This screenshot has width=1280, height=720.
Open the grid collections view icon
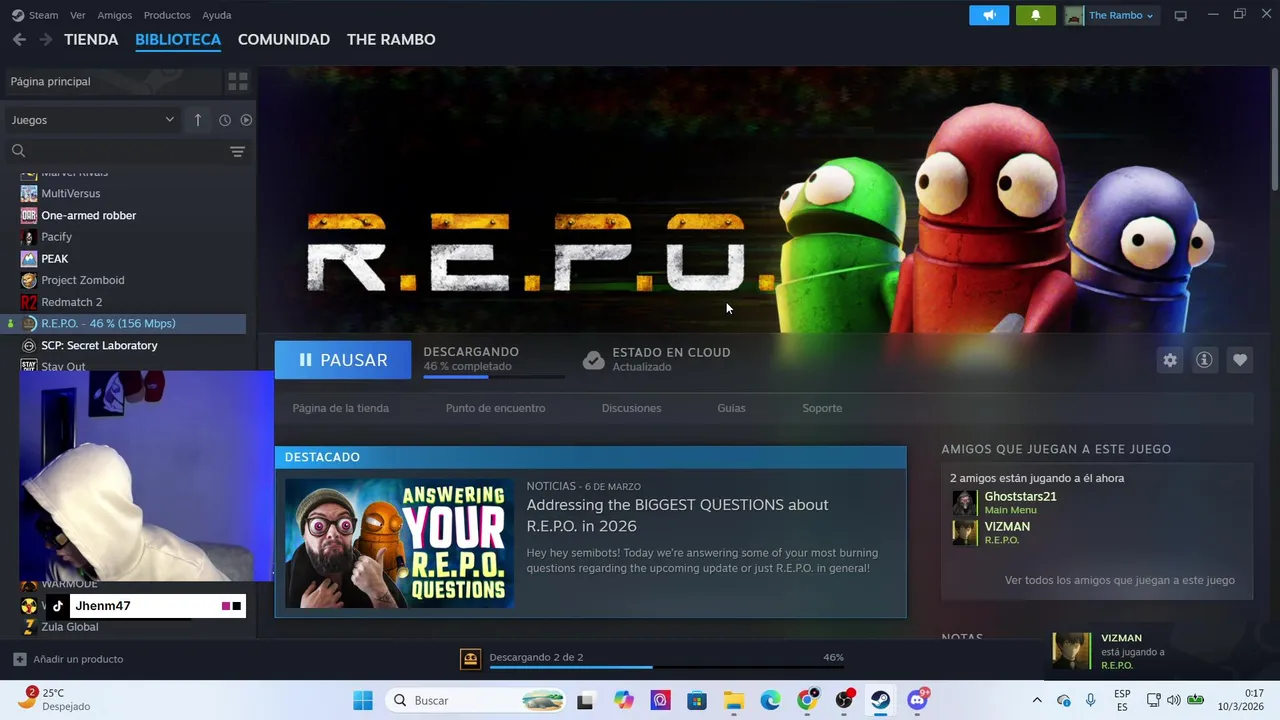click(238, 81)
